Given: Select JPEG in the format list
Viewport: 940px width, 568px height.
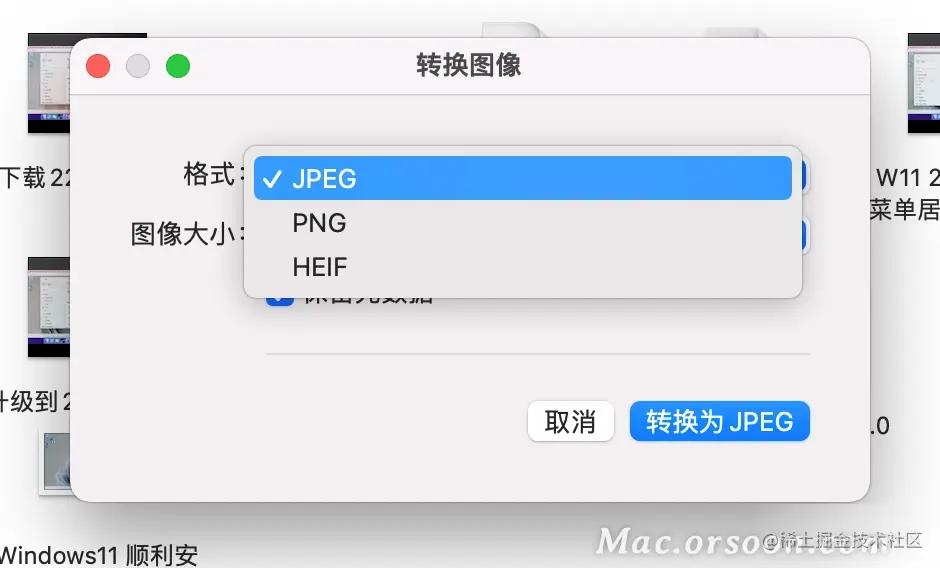Looking at the screenshot, I should pyautogui.click(x=523, y=178).
